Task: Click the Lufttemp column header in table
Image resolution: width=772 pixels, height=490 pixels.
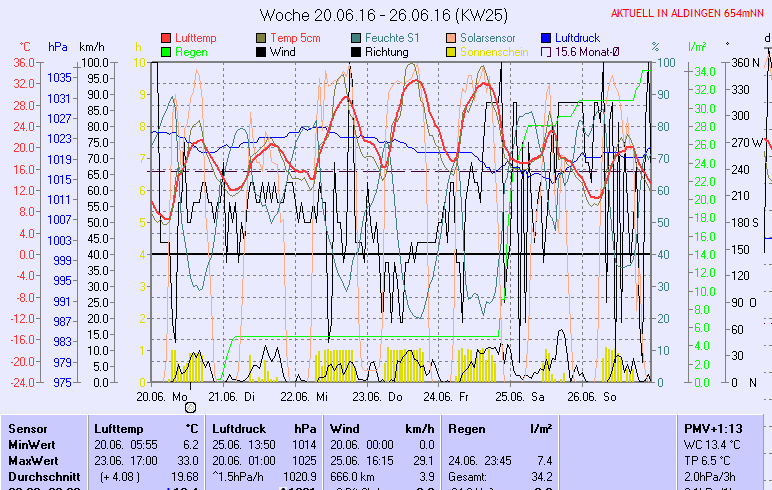Action: 117,428
